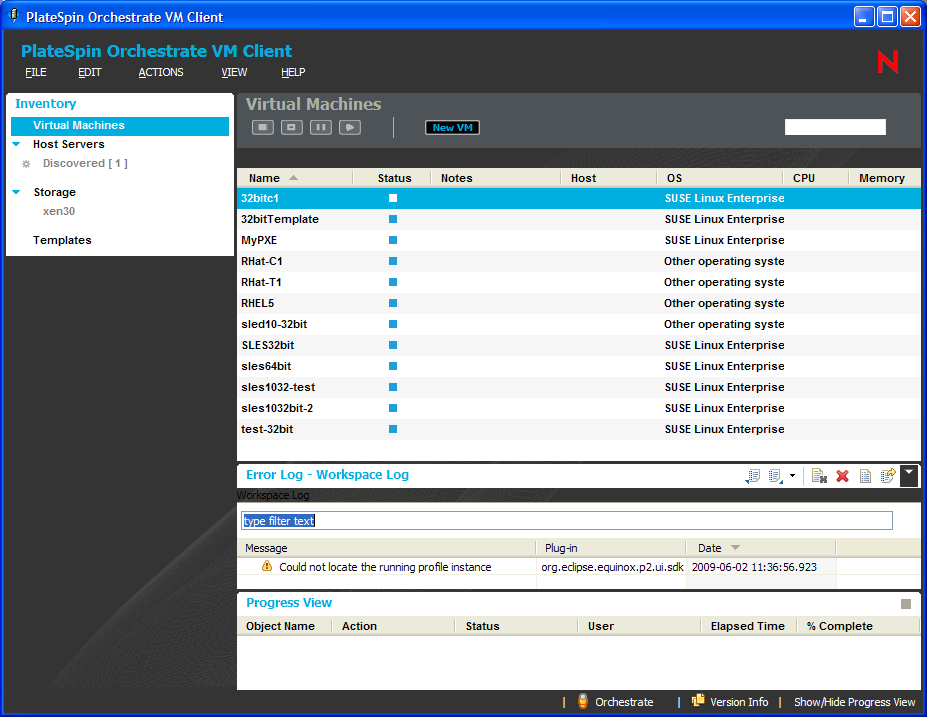Select the sled10-32bit VM row
Screen dimensions: 927x717
(579, 324)
